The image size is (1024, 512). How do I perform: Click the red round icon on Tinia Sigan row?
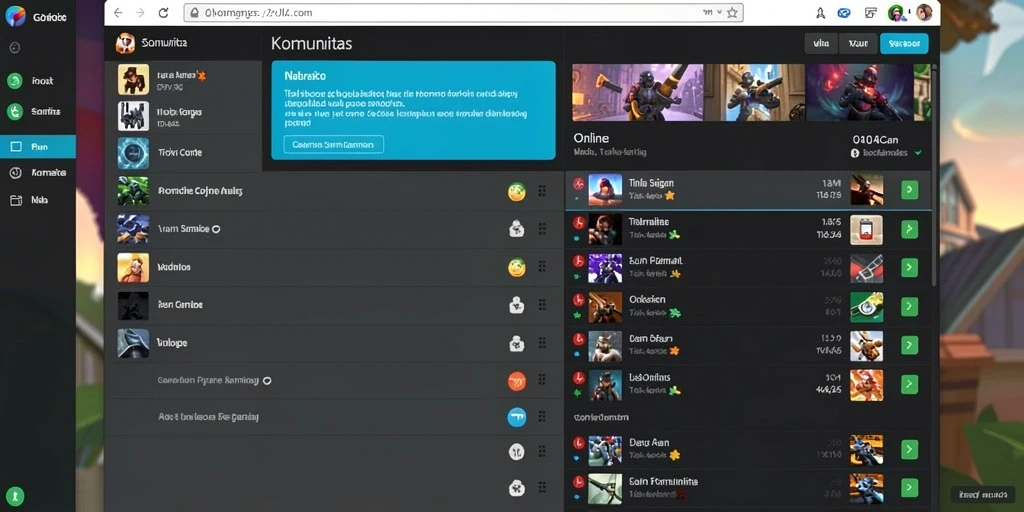pyautogui.click(x=578, y=184)
